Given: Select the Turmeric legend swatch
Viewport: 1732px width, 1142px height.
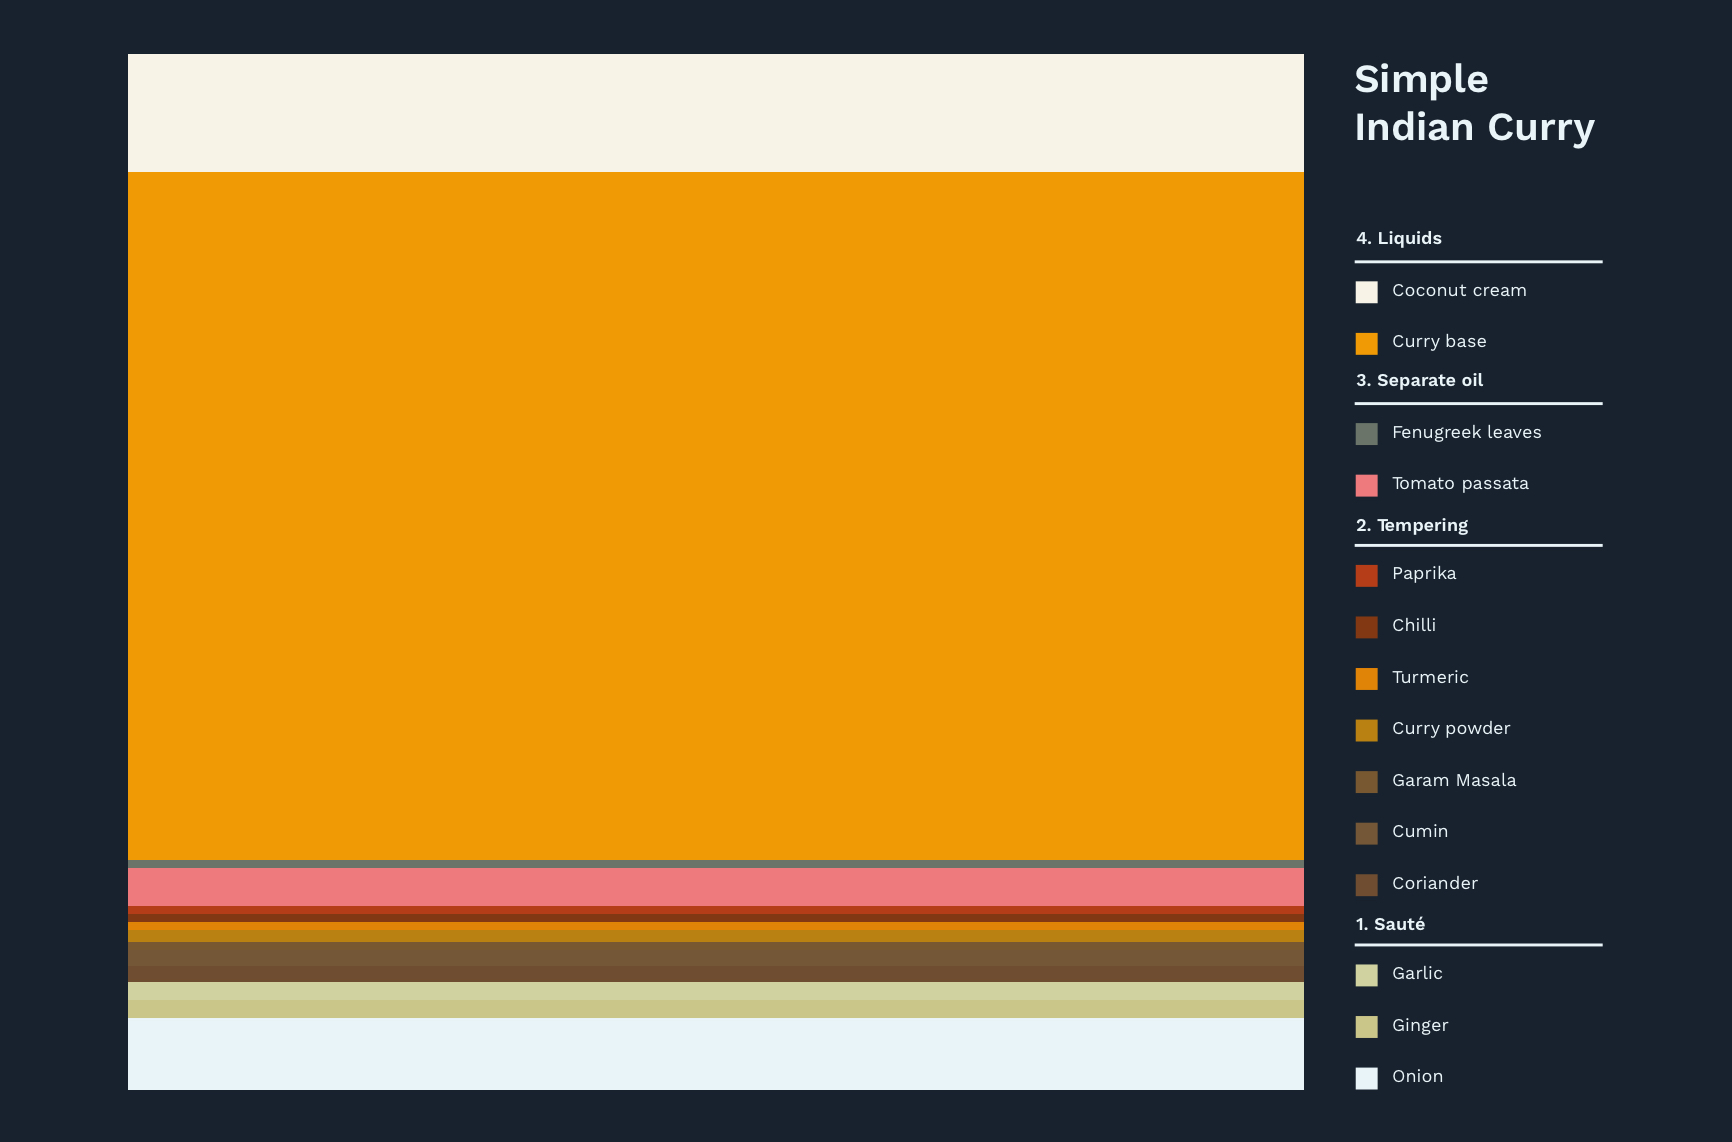Looking at the screenshot, I should [1366, 679].
